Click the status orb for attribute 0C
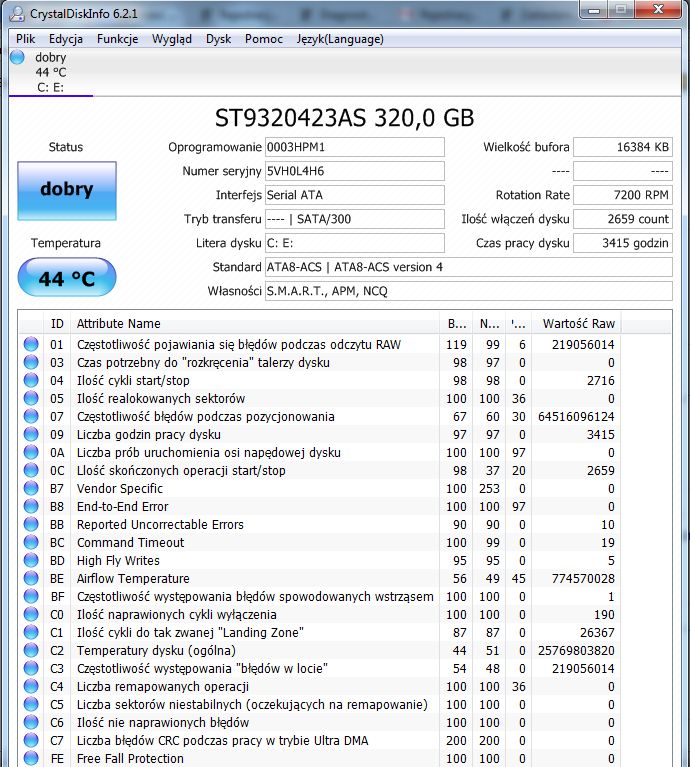 coord(31,471)
